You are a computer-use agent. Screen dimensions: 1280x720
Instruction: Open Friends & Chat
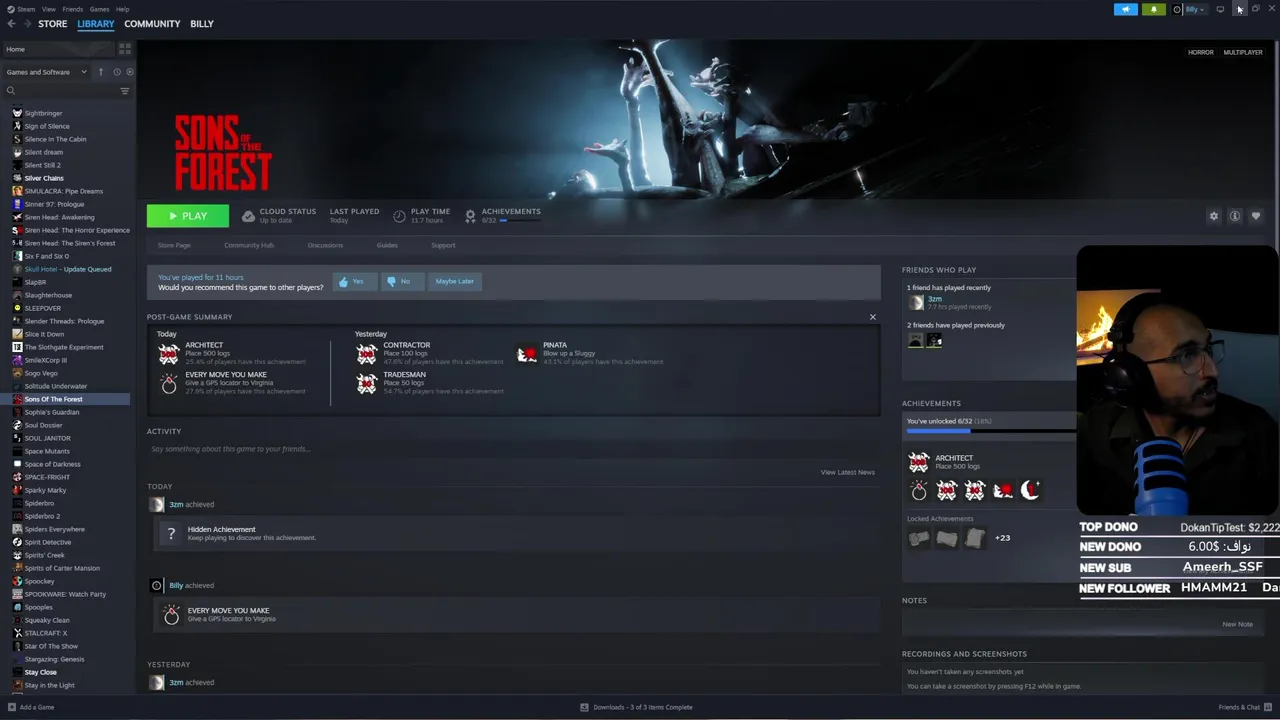(1244, 707)
